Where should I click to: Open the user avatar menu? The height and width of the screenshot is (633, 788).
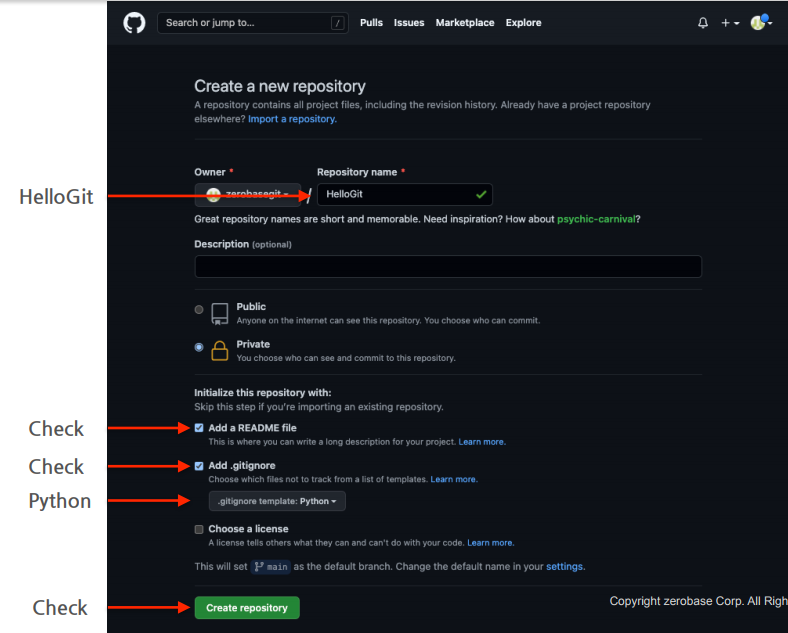coord(761,22)
